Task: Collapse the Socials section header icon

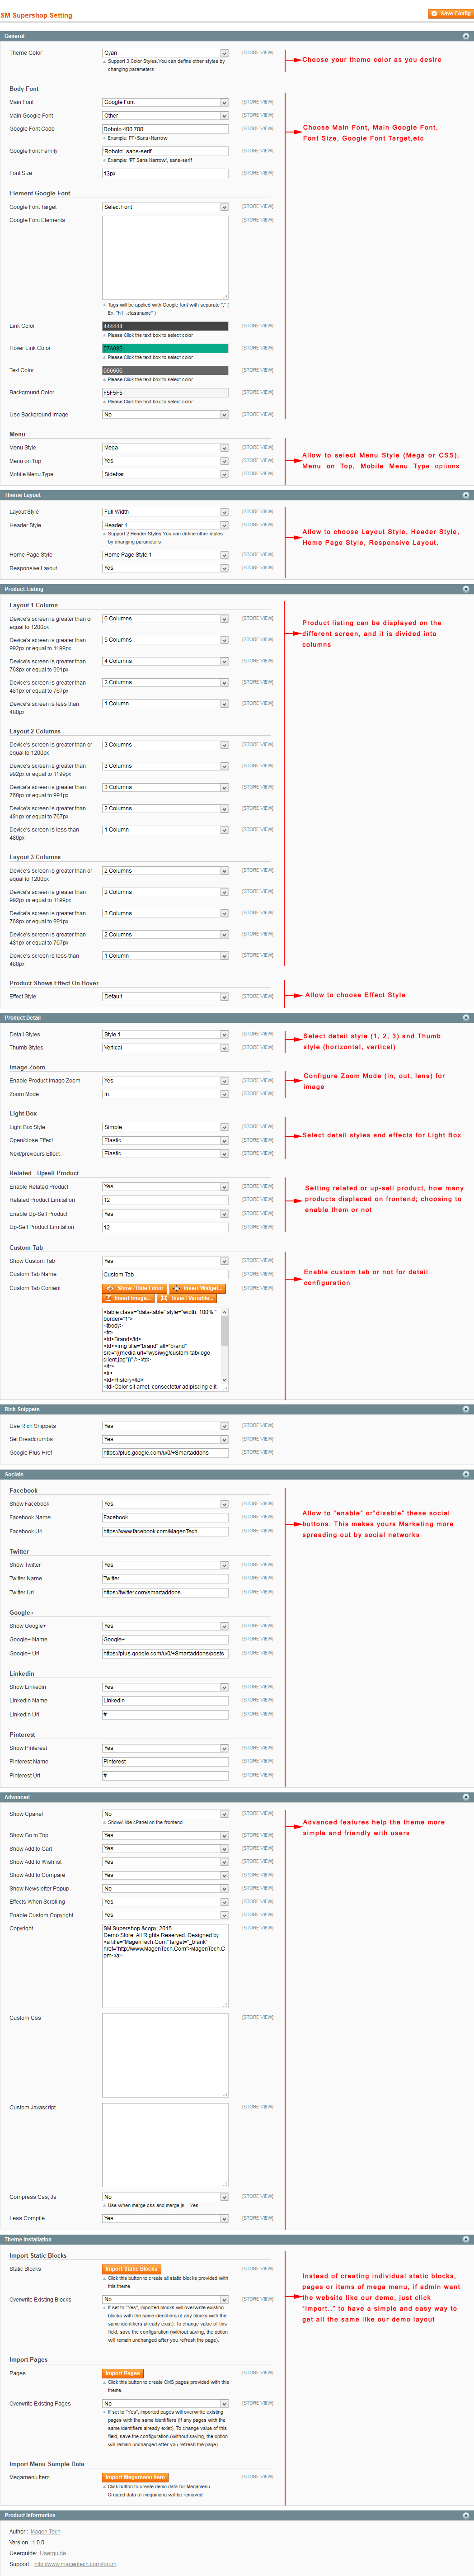Action: [x=466, y=1474]
